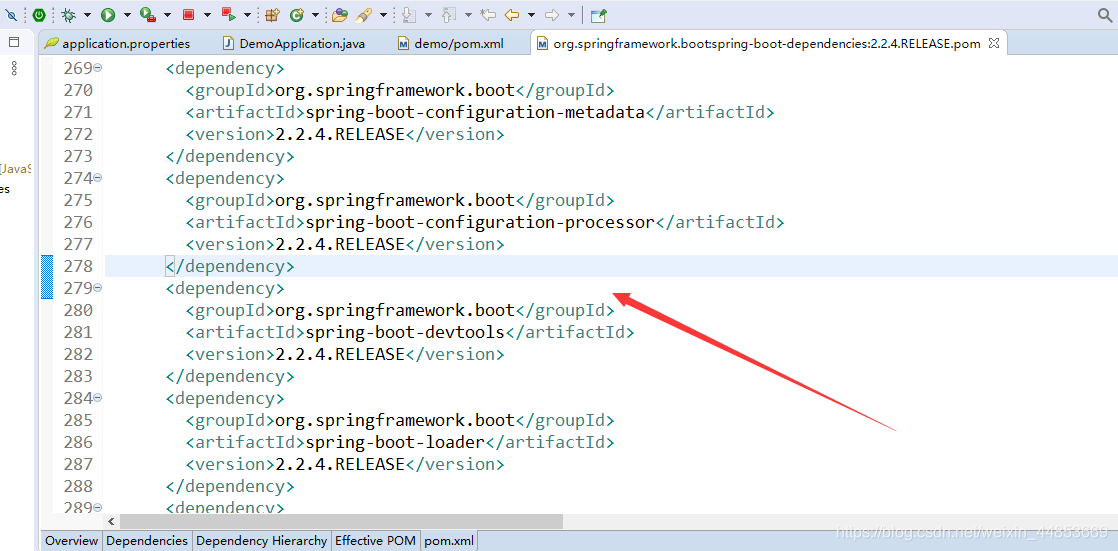Stop execution with the red square icon
1118x551 pixels.
click(188, 14)
